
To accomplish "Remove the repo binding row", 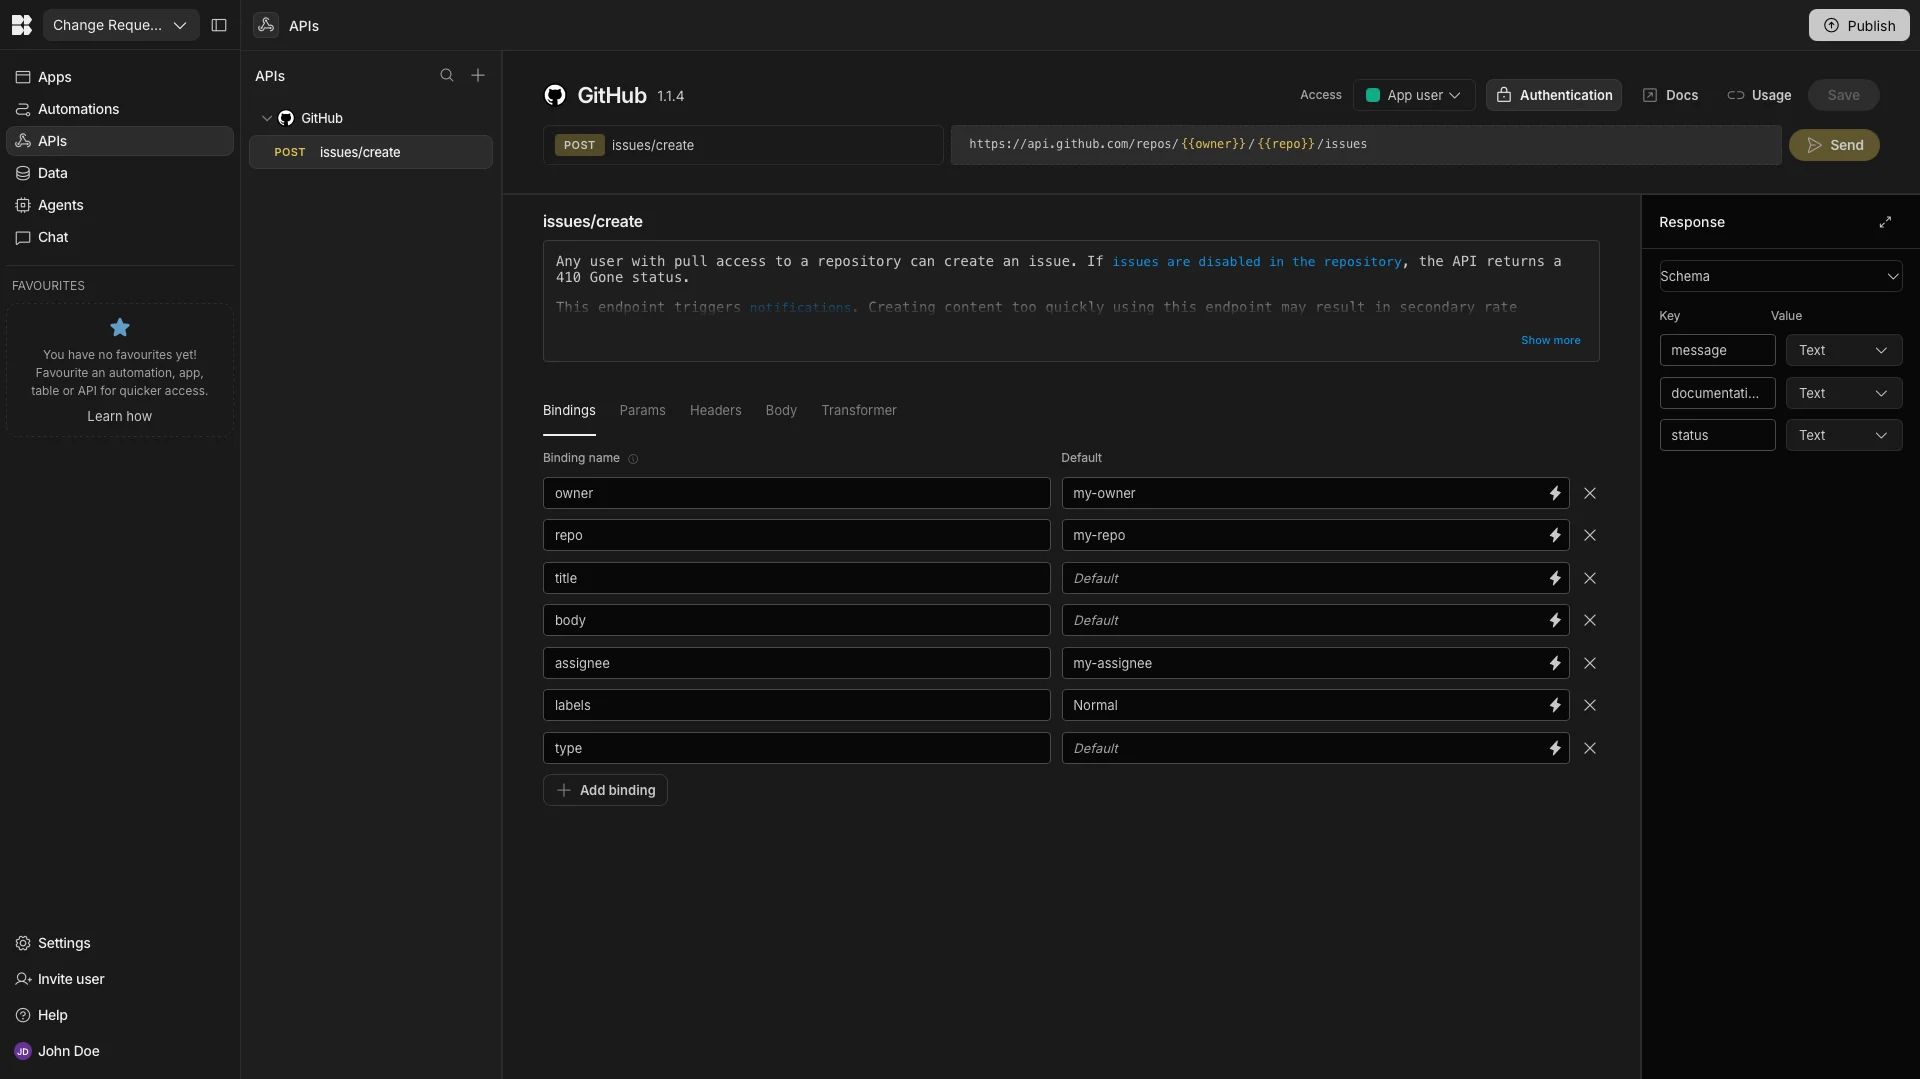I will tap(1590, 535).
